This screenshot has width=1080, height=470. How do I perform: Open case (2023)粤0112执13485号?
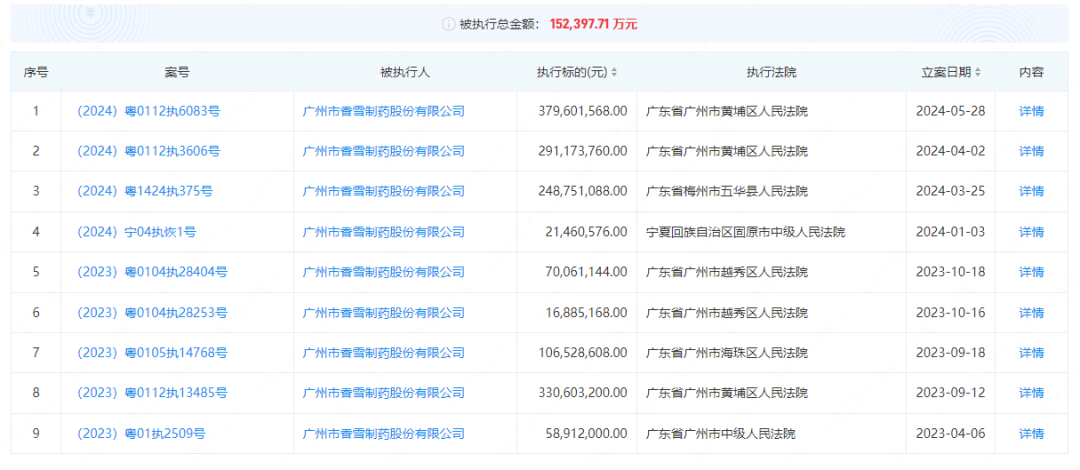coord(152,393)
